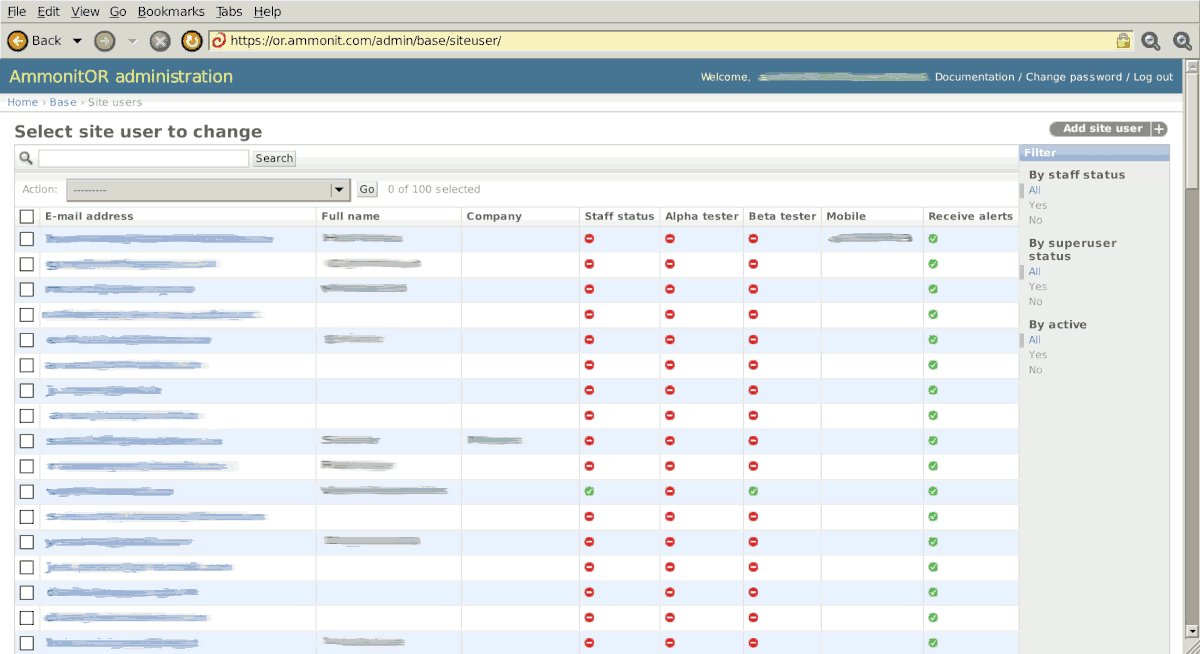The width and height of the screenshot is (1200, 654).
Task: Click the green Receive alerts icon on first row
Action: click(x=932, y=238)
